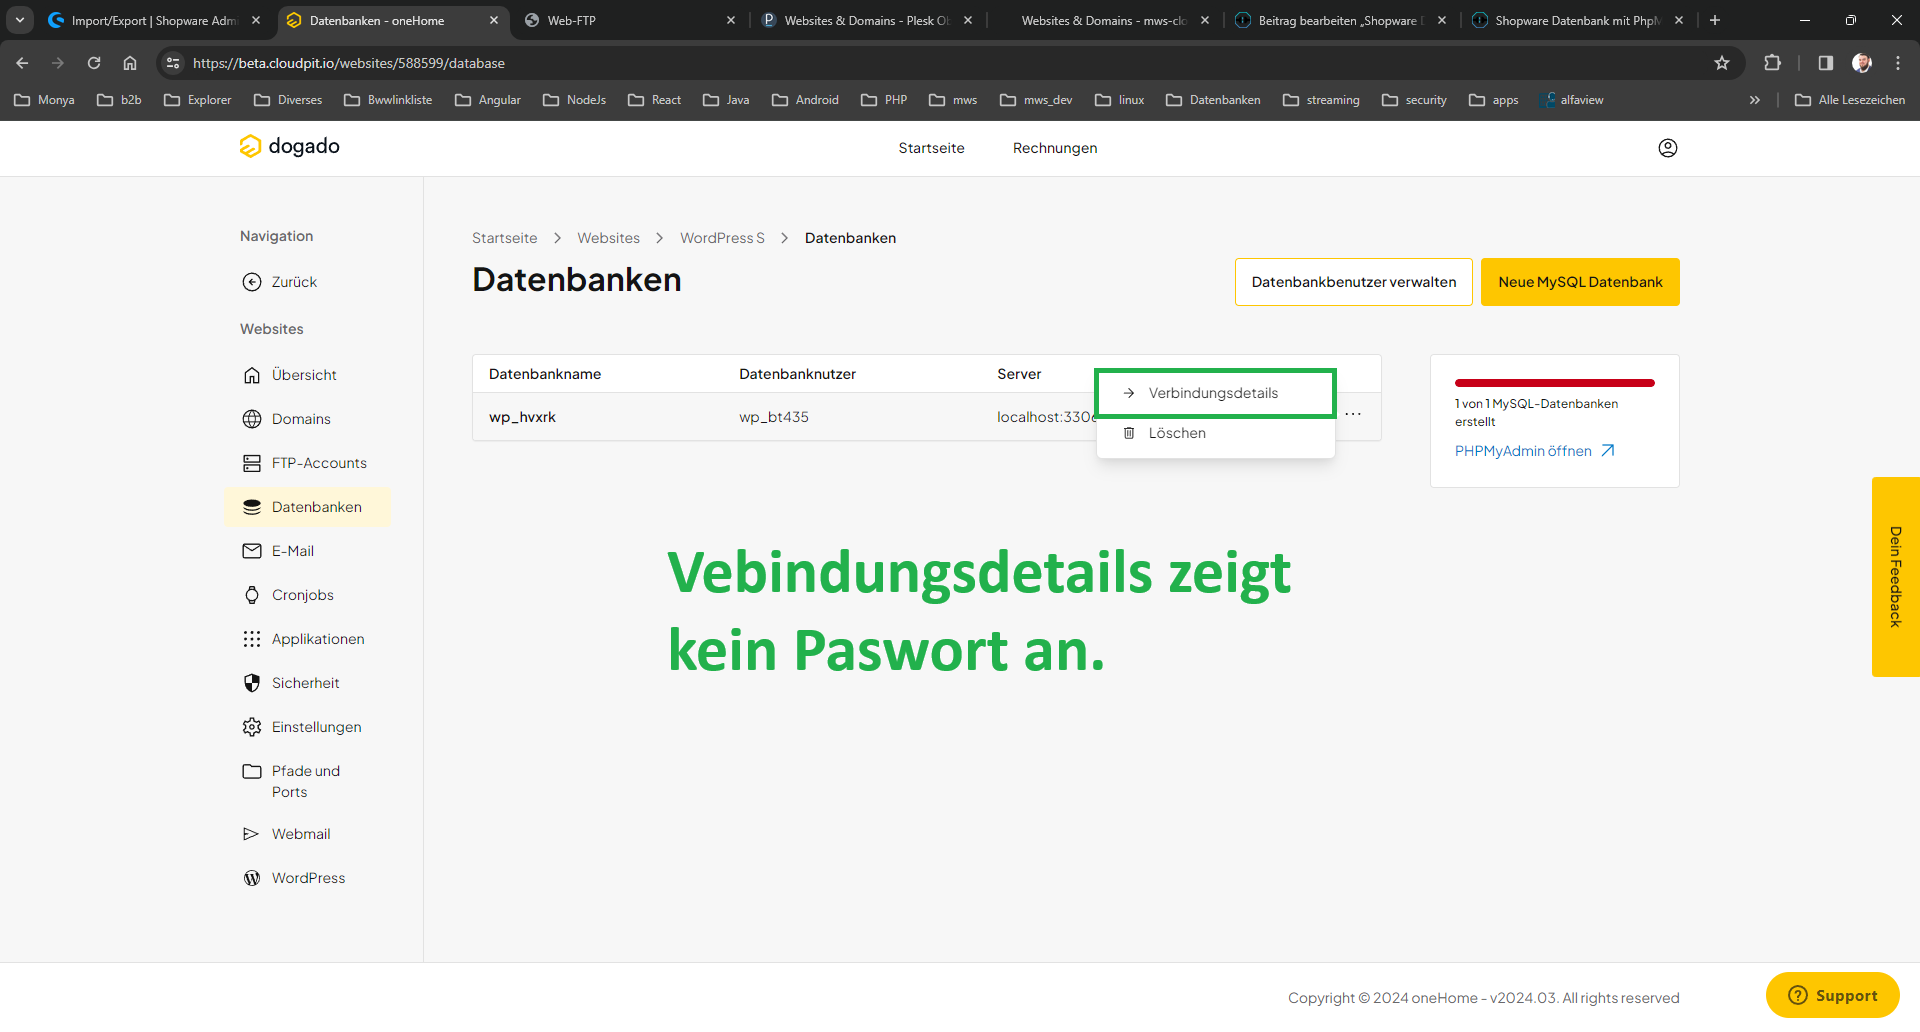Toggle the browser side panel
The height and width of the screenshot is (1032, 1920).
pyautogui.click(x=1825, y=63)
